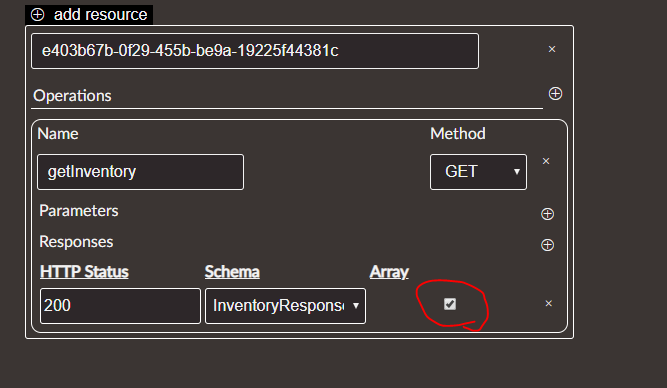This screenshot has width=667, height=388.
Task: Click the HTTP Status column header
Action: pyautogui.click(x=84, y=272)
